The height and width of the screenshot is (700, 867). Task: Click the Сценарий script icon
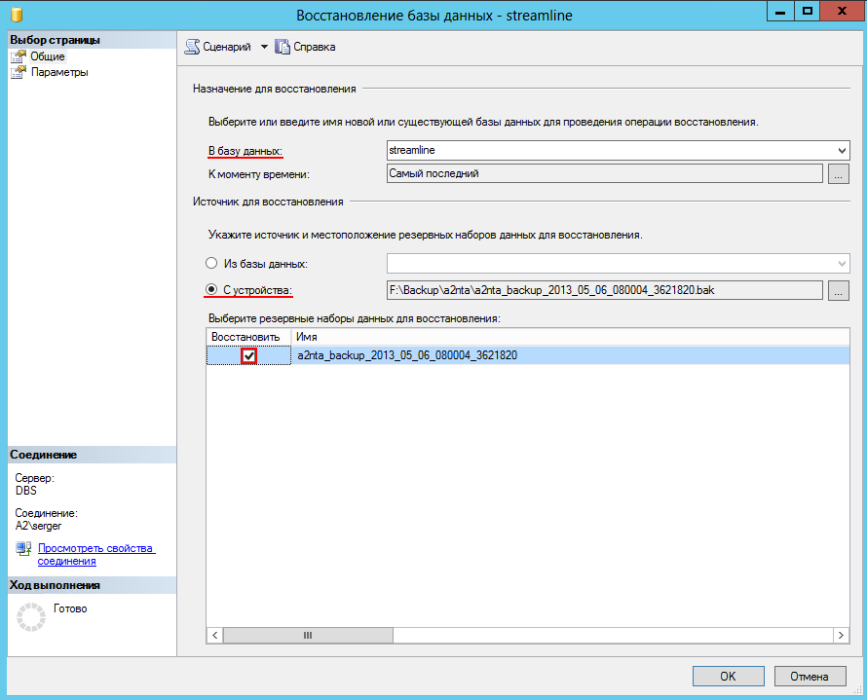(192, 47)
